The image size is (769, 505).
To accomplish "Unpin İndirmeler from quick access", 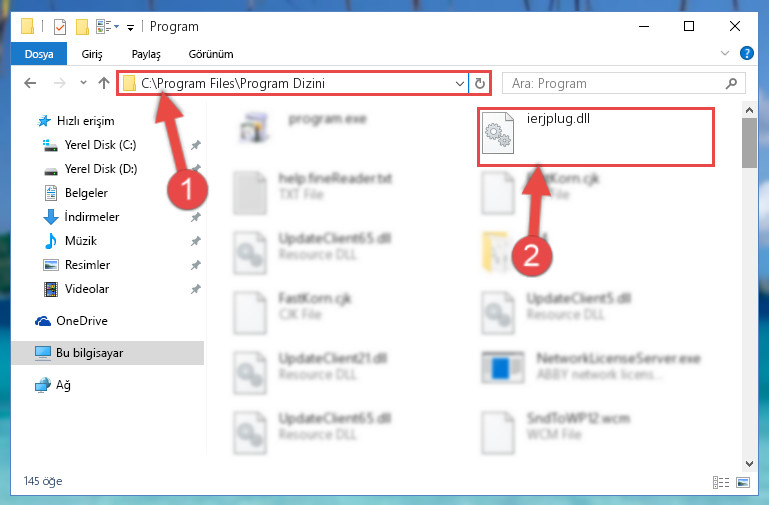I will tap(196, 217).
